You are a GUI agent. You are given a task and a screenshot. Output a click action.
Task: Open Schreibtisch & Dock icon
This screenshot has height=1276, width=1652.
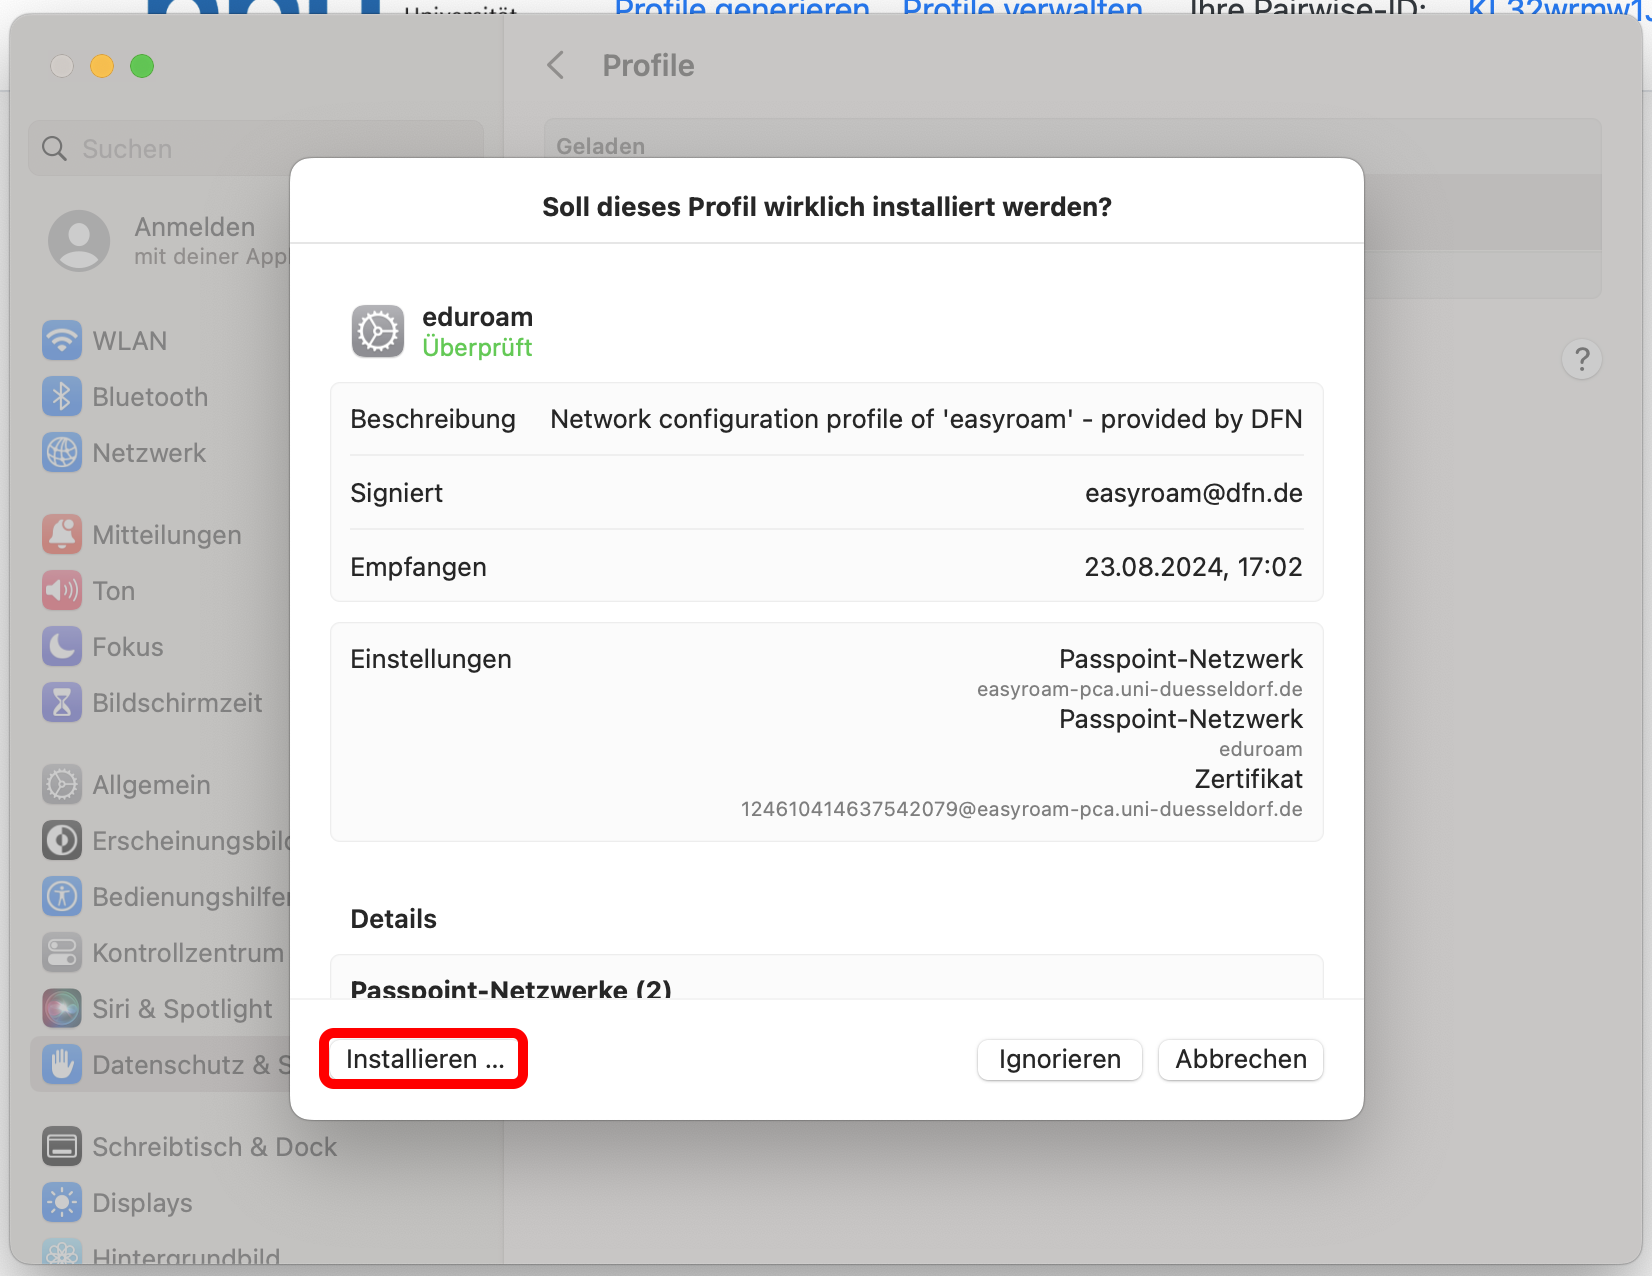(62, 1147)
